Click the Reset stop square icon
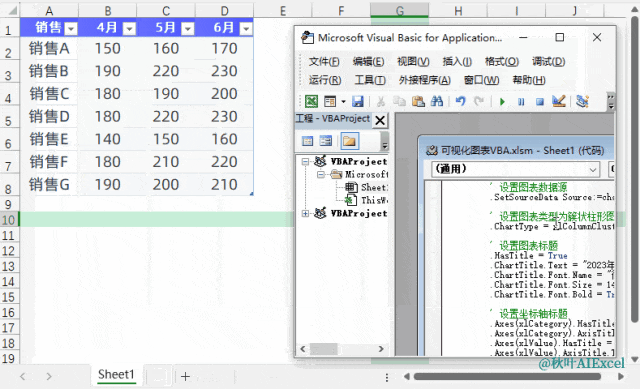640x389 pixels. pos(540,101)
